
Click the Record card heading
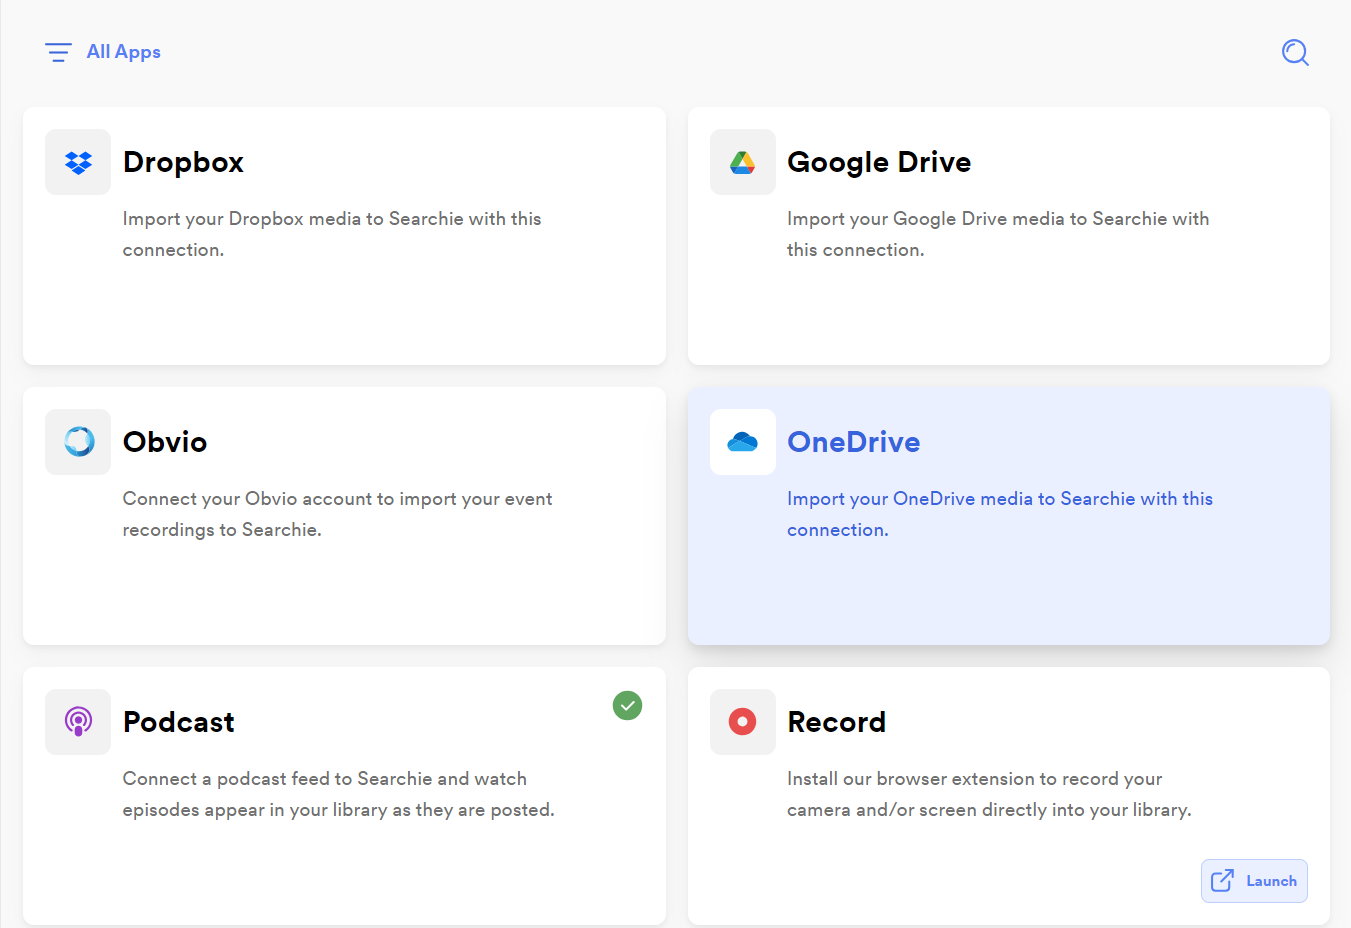[x=836, y=722]
